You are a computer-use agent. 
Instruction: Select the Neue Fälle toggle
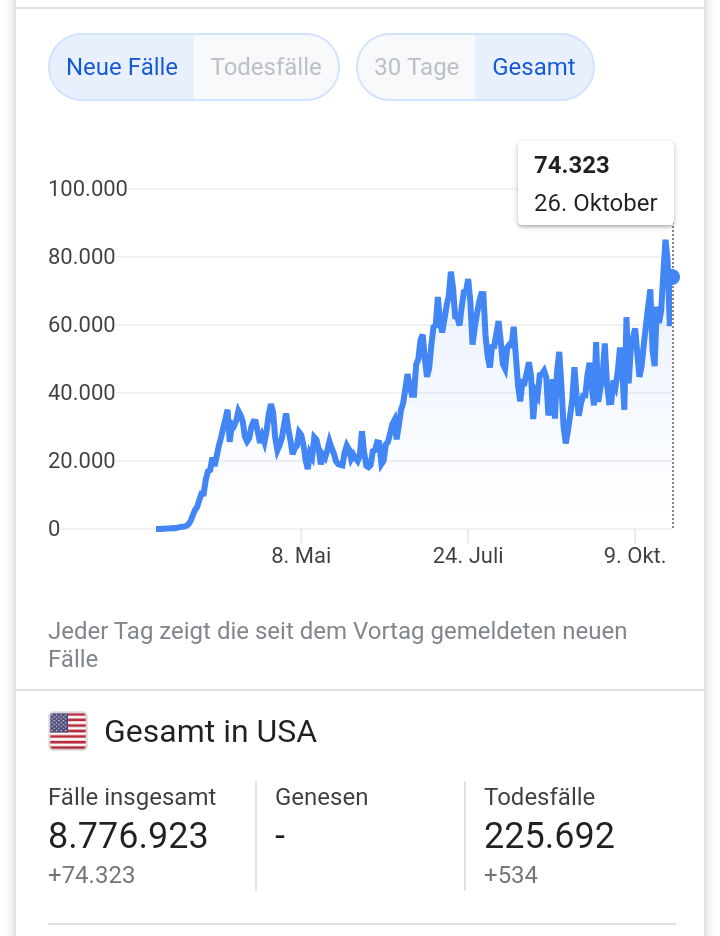pyautogui.click(x=122, y=67)
